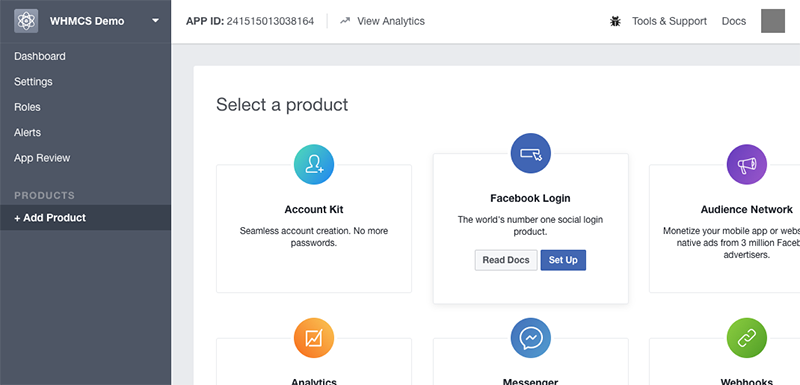Click the Analytics orange chart icon
This screenshot has width=800, height=385.
point(314,338)
